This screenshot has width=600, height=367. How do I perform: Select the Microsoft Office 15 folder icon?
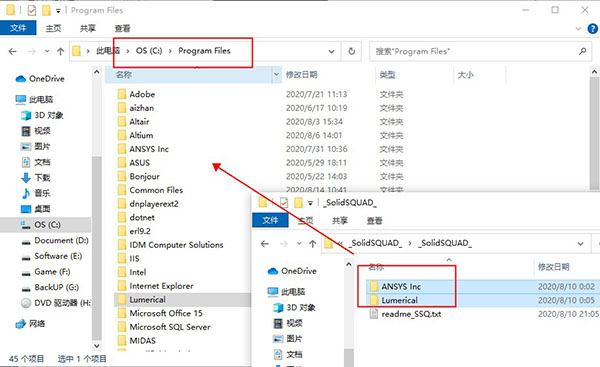tap(122, 313)
